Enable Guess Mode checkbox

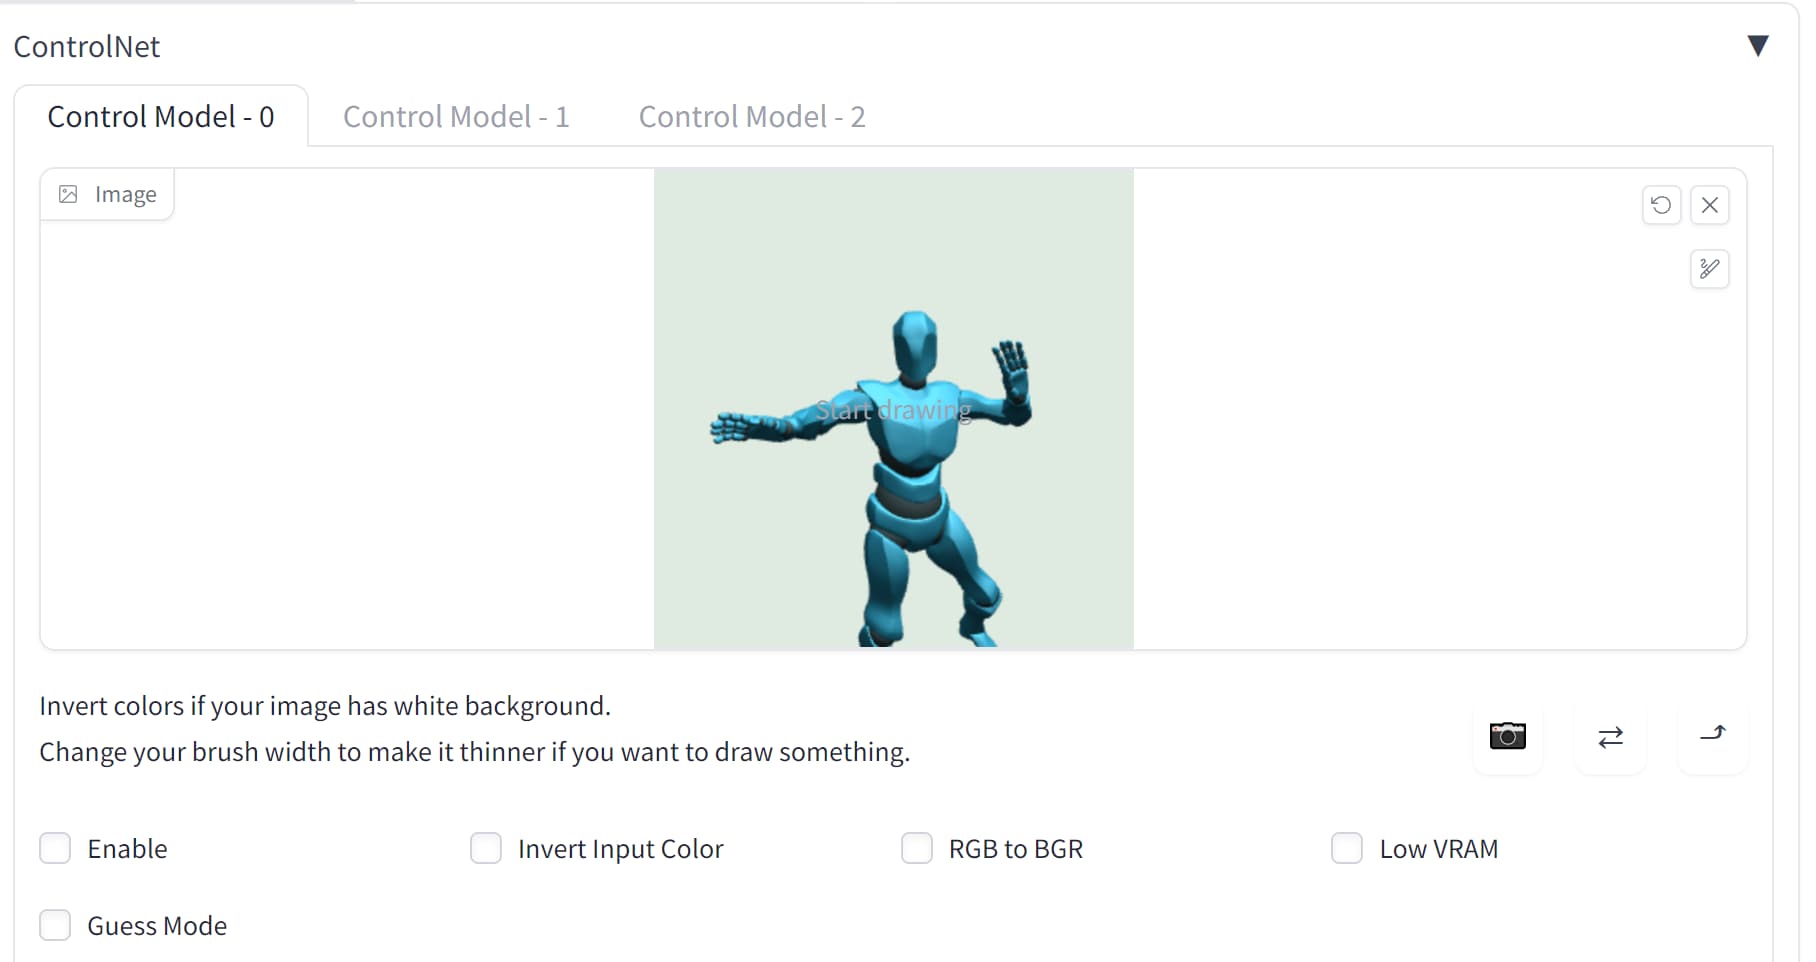click(x=55, y=925)
